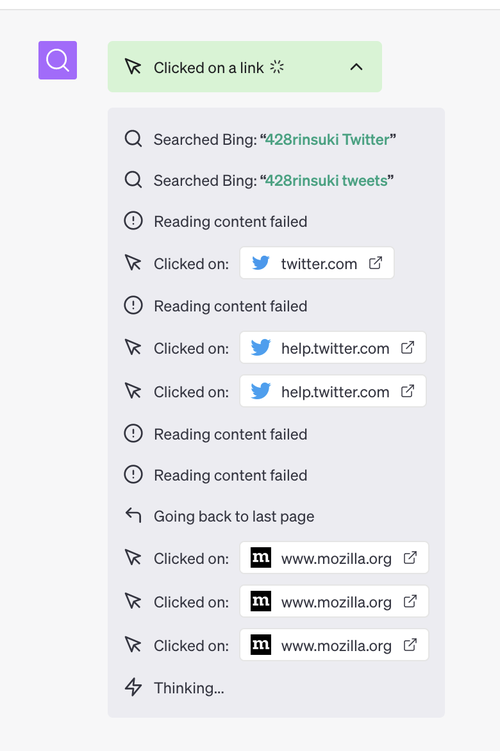Open the '428rinsuki Twitter' search query link
Screen dimensions: 500x751
(x=328, y=139)
